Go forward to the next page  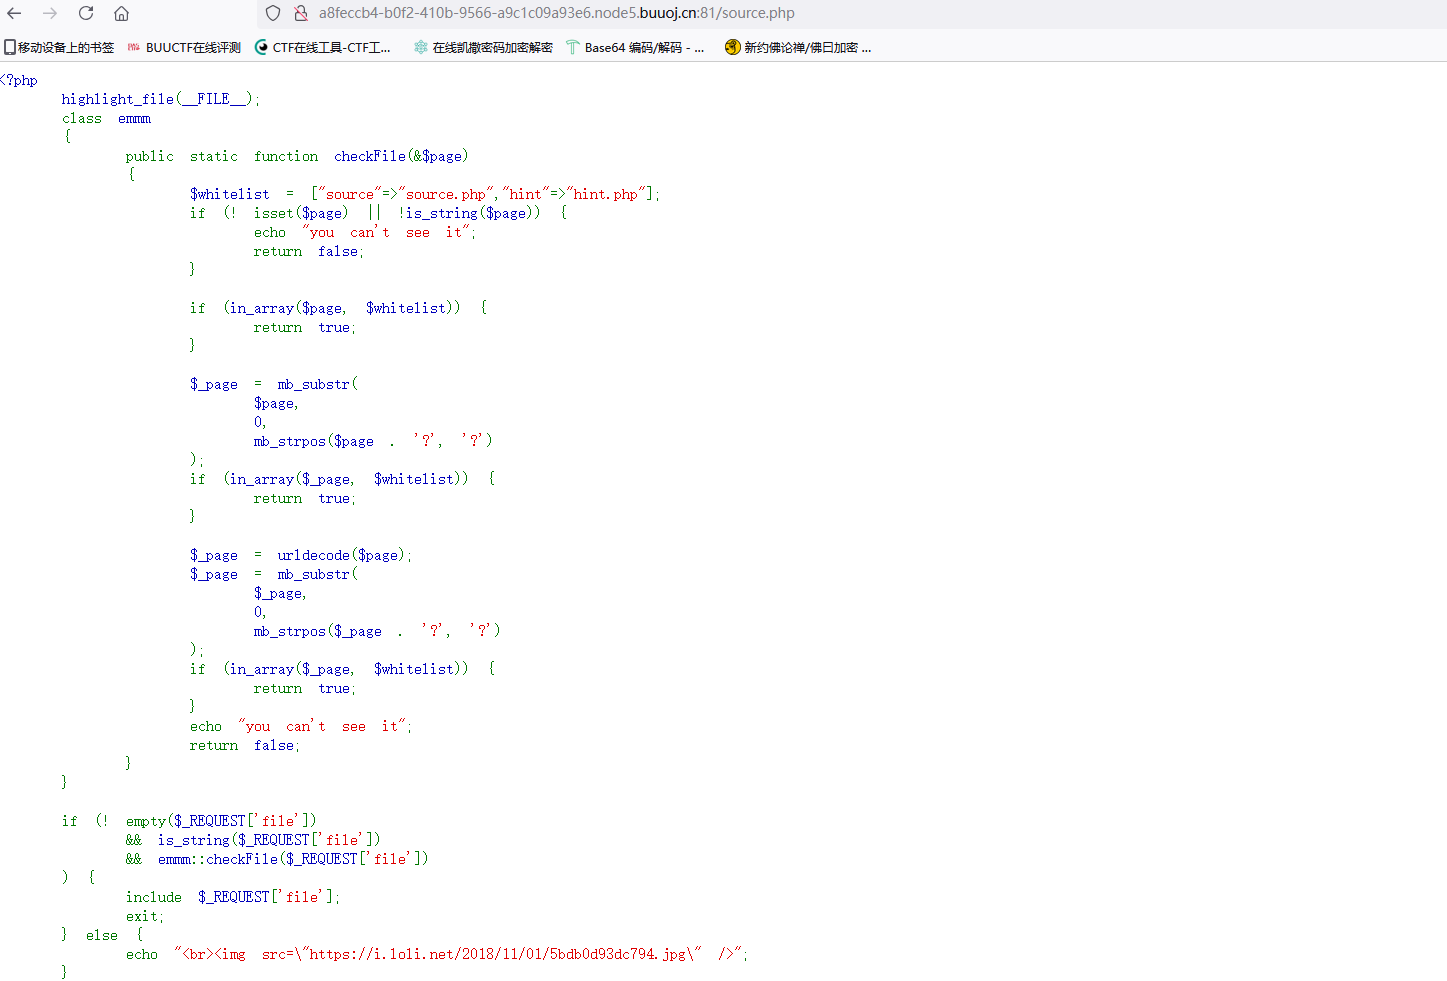pyautogui.click(x=50, y=13)
